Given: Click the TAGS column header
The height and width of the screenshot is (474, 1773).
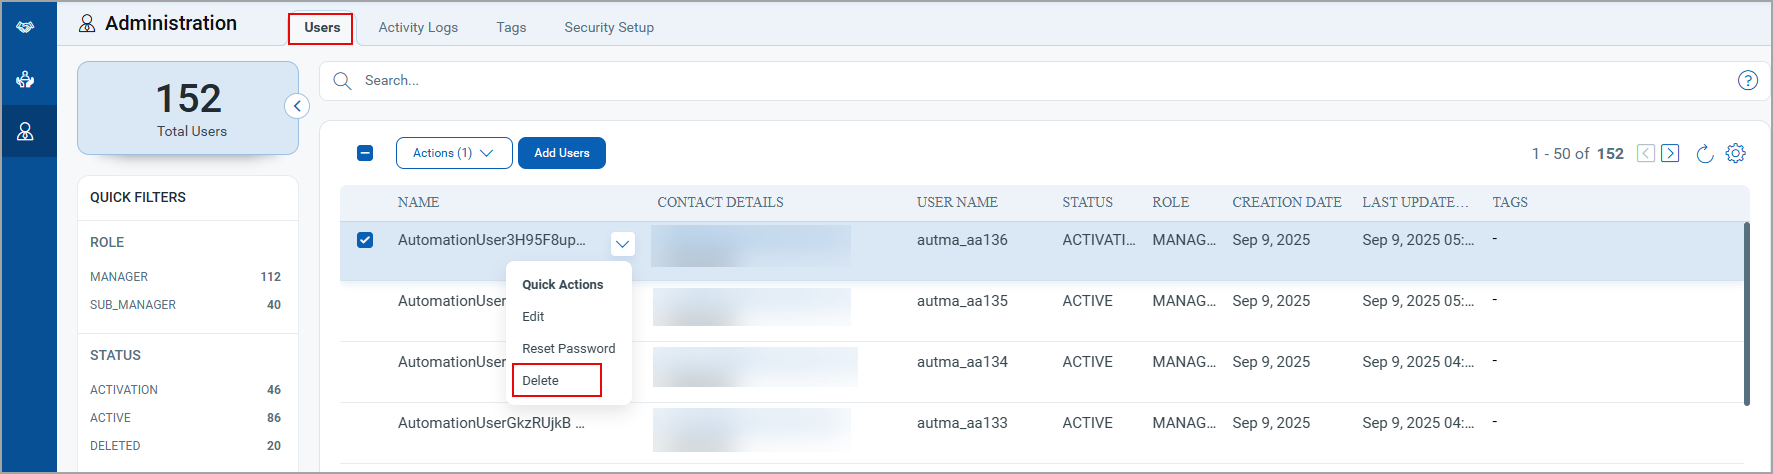Looking at the screenshot, I should [x=1510, y=202].
